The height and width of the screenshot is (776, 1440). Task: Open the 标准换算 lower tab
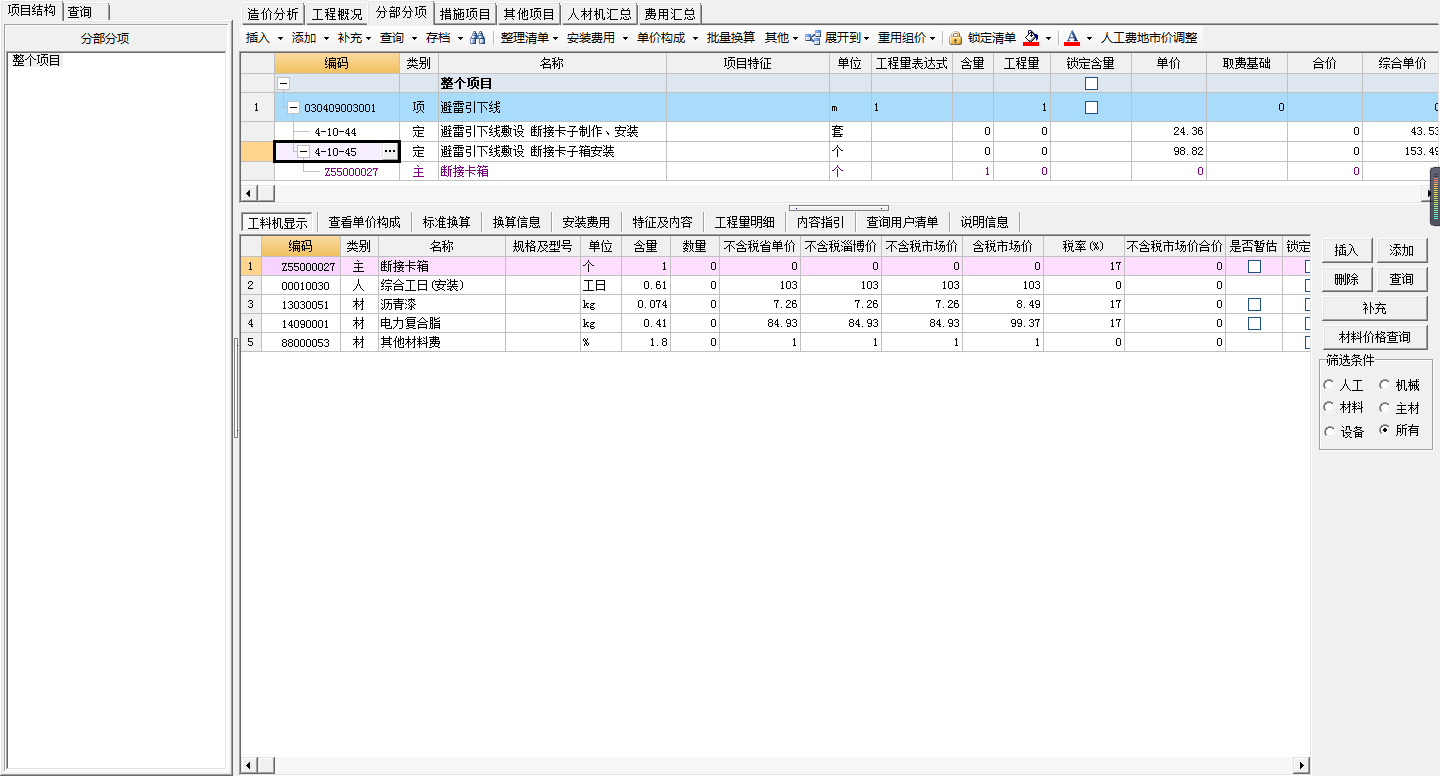446,222
